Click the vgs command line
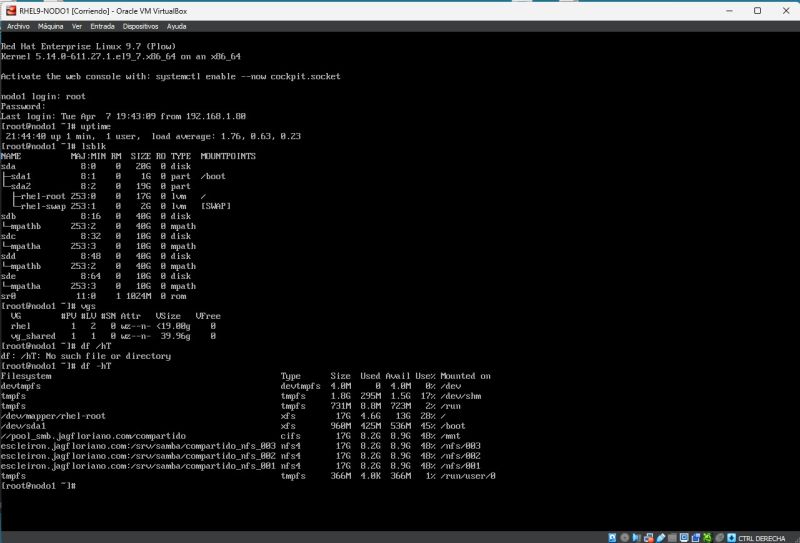The image size is (800, 543). (x=48, y=306)
